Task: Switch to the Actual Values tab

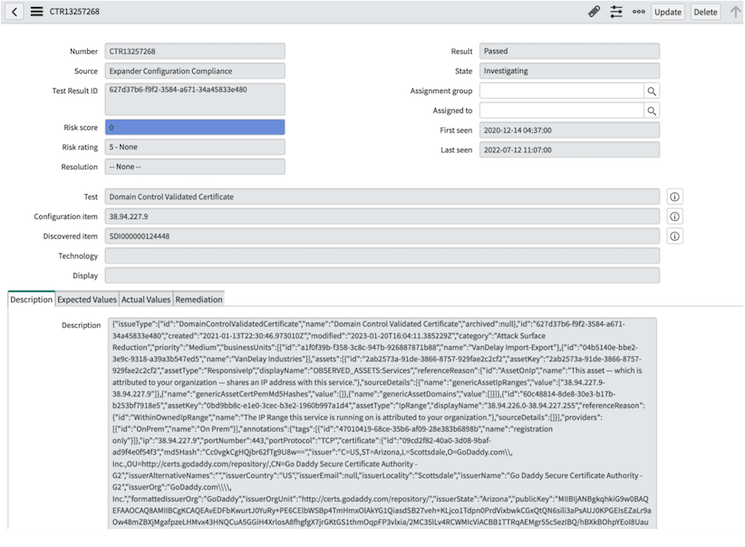Action: 145,299
